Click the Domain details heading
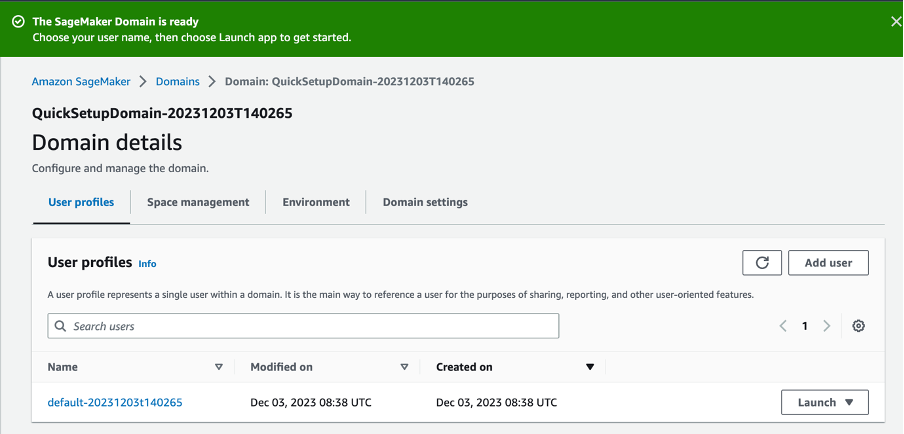Viewport: 904px width, 434px height. (107, 142)
